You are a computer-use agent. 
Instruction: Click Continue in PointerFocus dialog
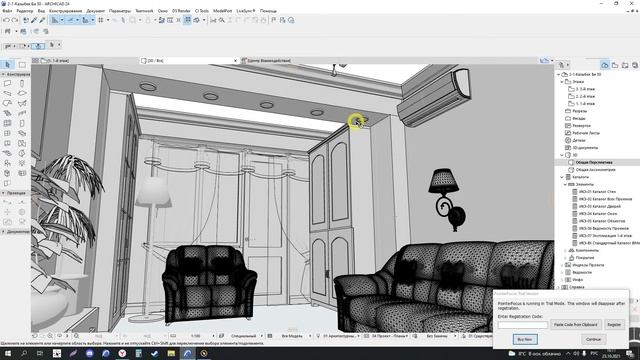click(x=593, y=339)
